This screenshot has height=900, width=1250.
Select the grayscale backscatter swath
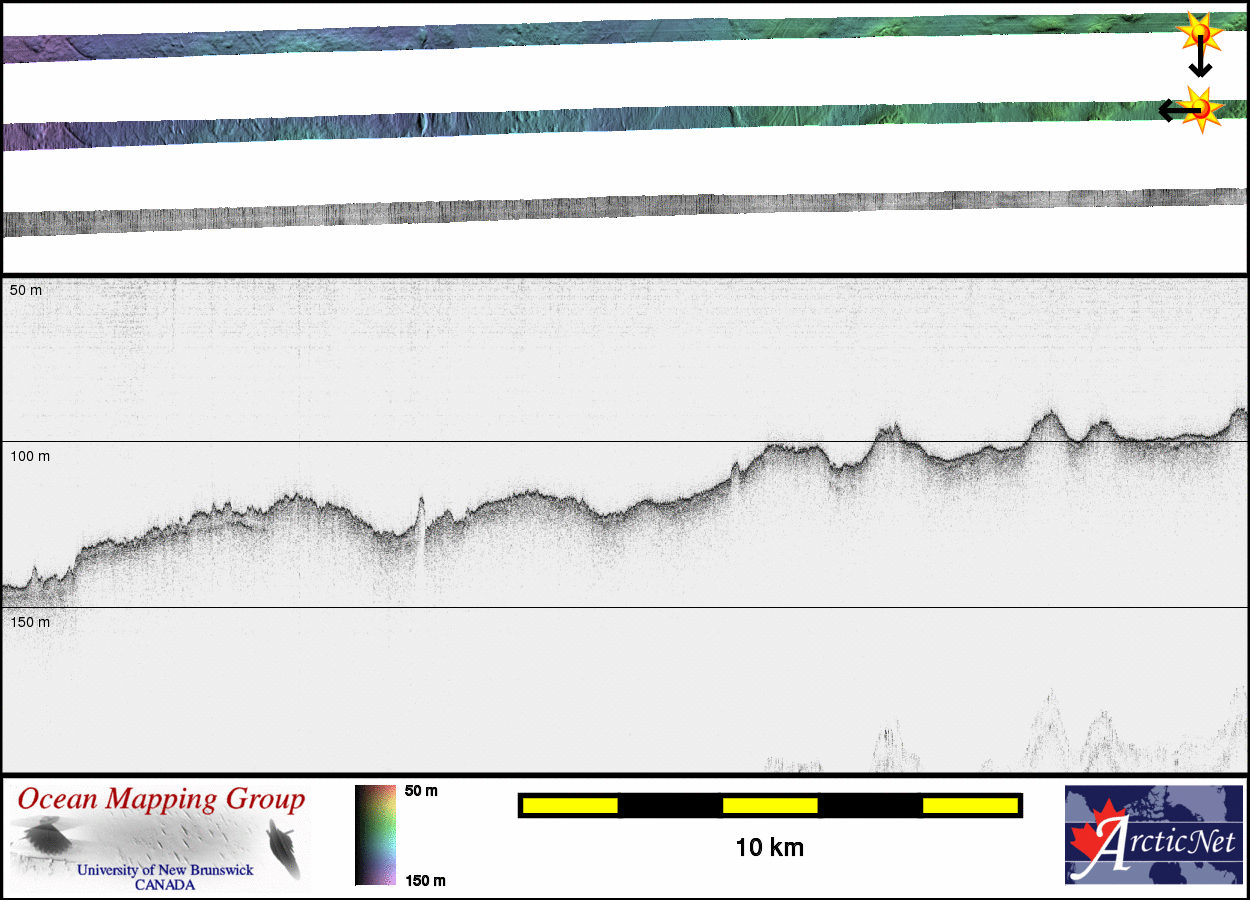(600, 210)
